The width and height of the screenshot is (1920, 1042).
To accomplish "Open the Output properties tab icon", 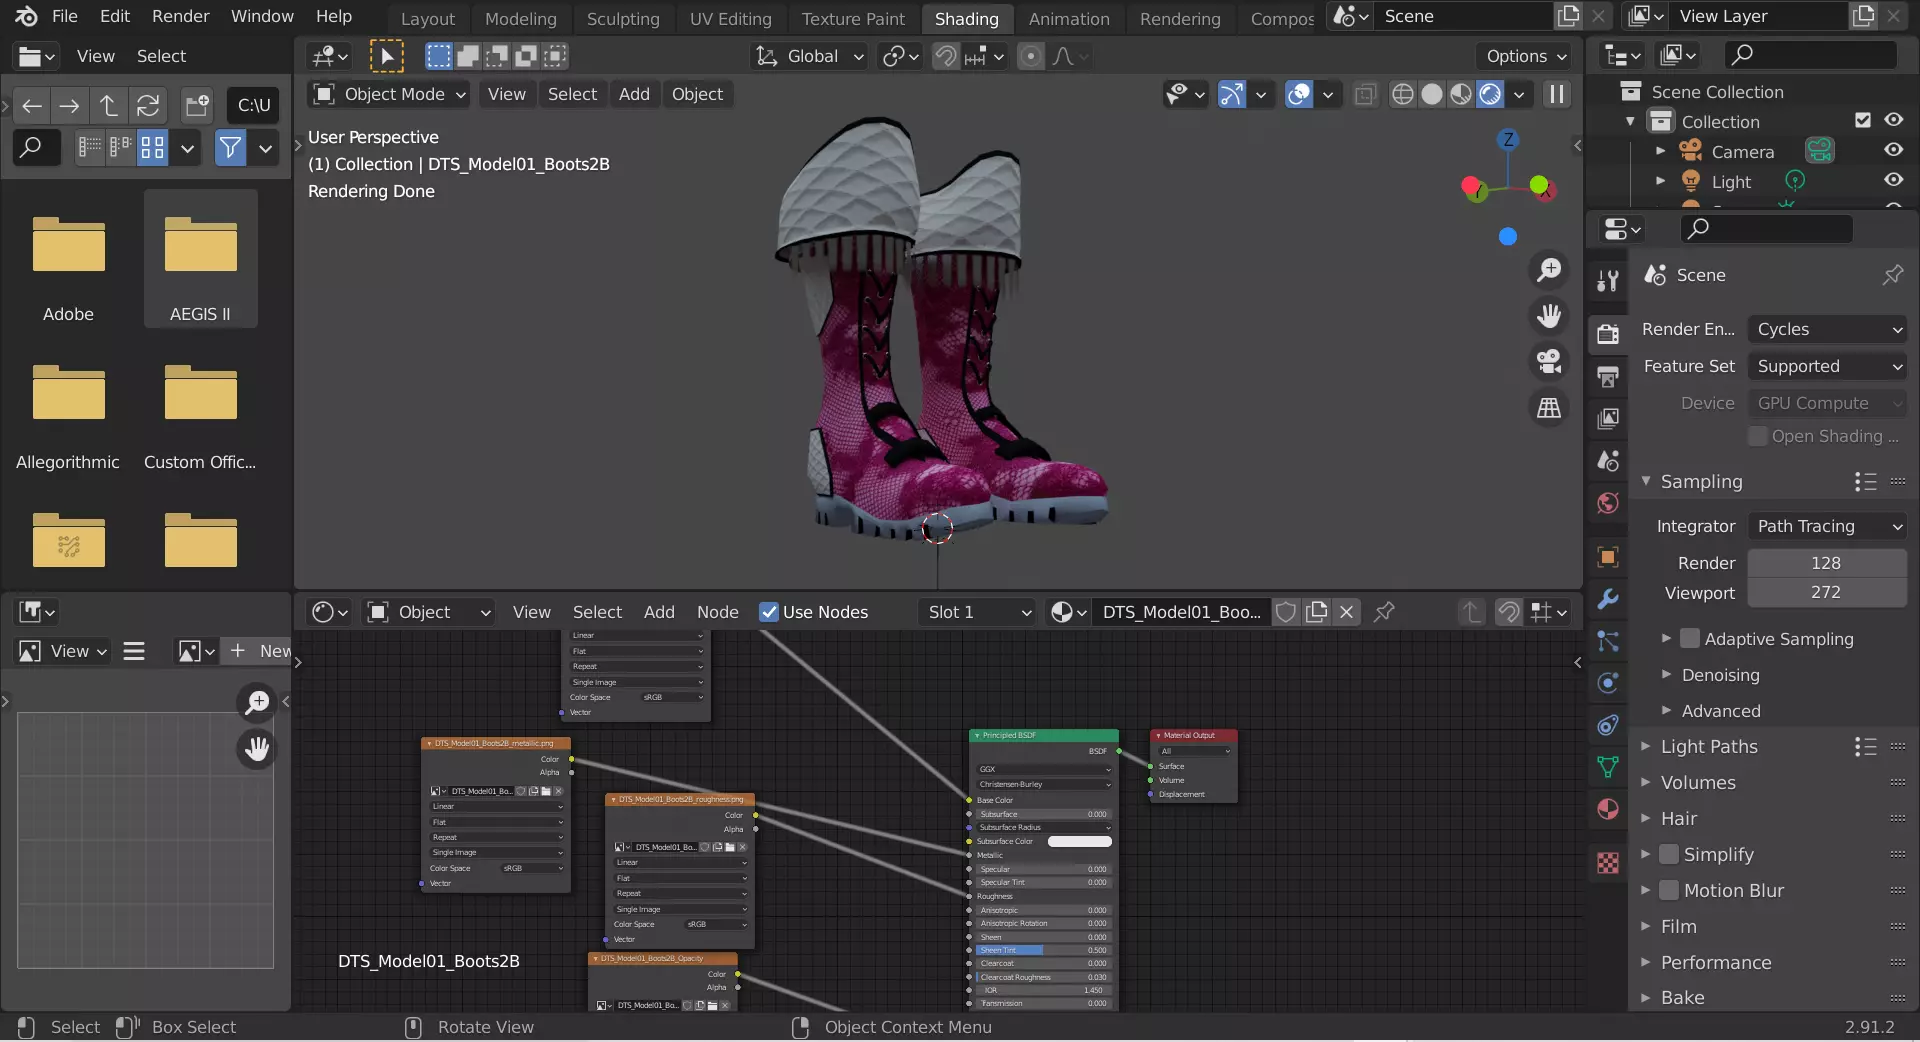I will pyautogui.click(x=1608, y=377).
